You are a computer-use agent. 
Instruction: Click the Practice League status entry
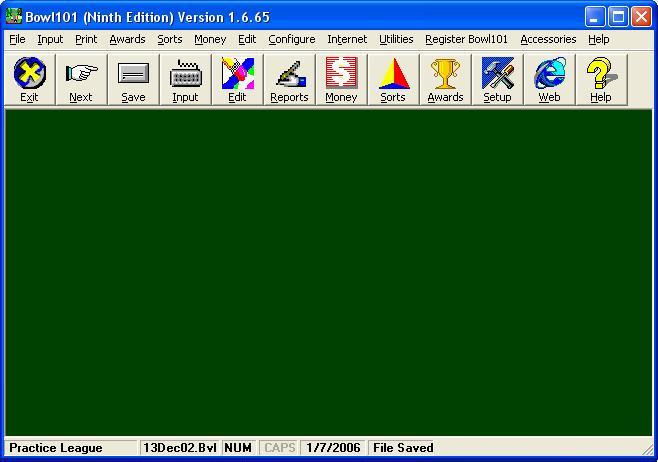click(x=70, y=448)
